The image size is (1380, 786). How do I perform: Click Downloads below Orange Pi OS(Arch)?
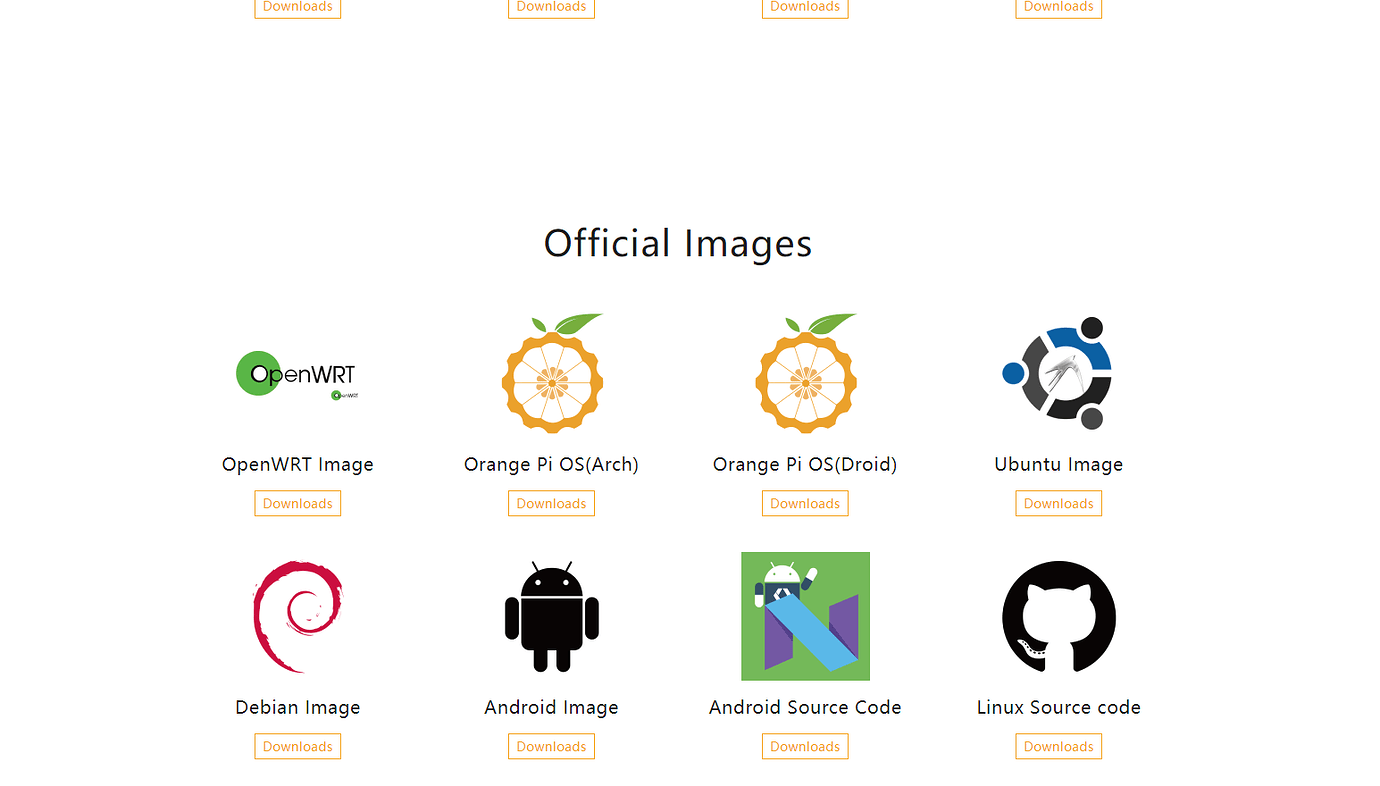(551, 503)
